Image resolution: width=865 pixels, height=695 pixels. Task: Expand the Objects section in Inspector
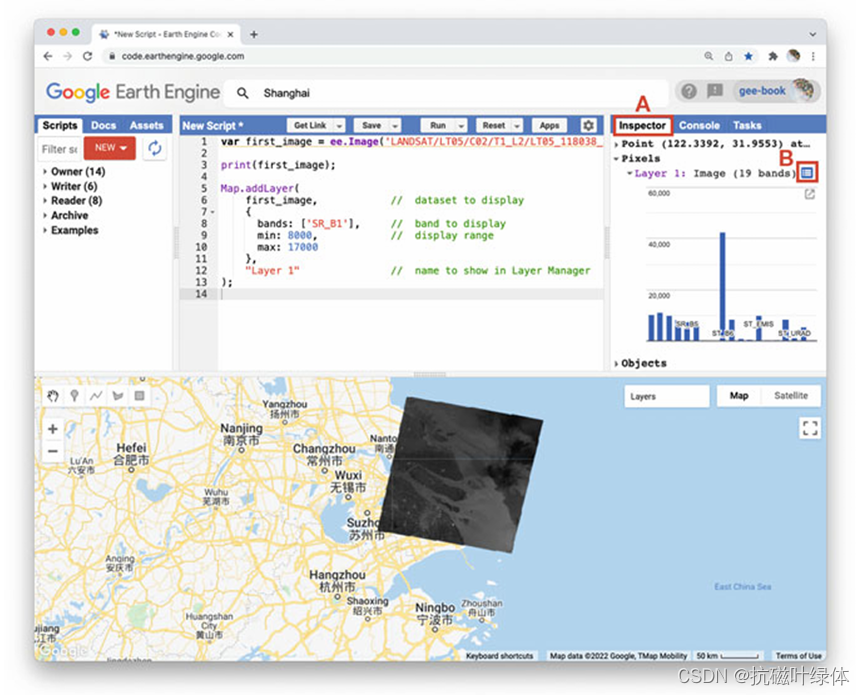616,363
